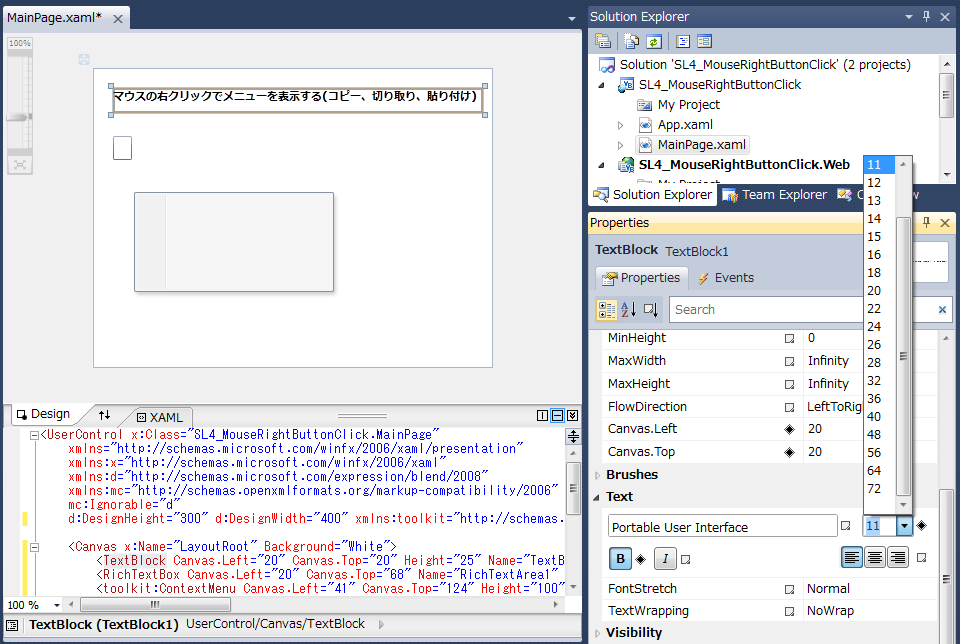Click the MinHeight property marker
Viewport: 960px width, 644px height.
790,339
